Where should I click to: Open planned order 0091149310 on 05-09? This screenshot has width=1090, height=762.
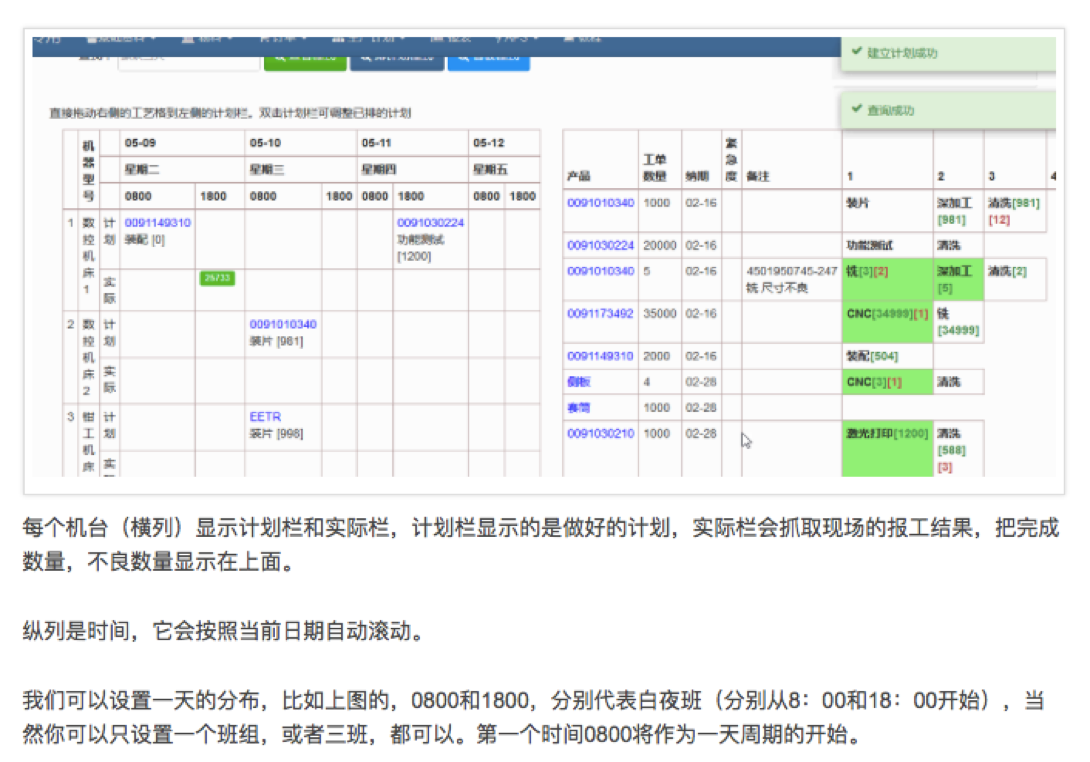pos(158,222)
